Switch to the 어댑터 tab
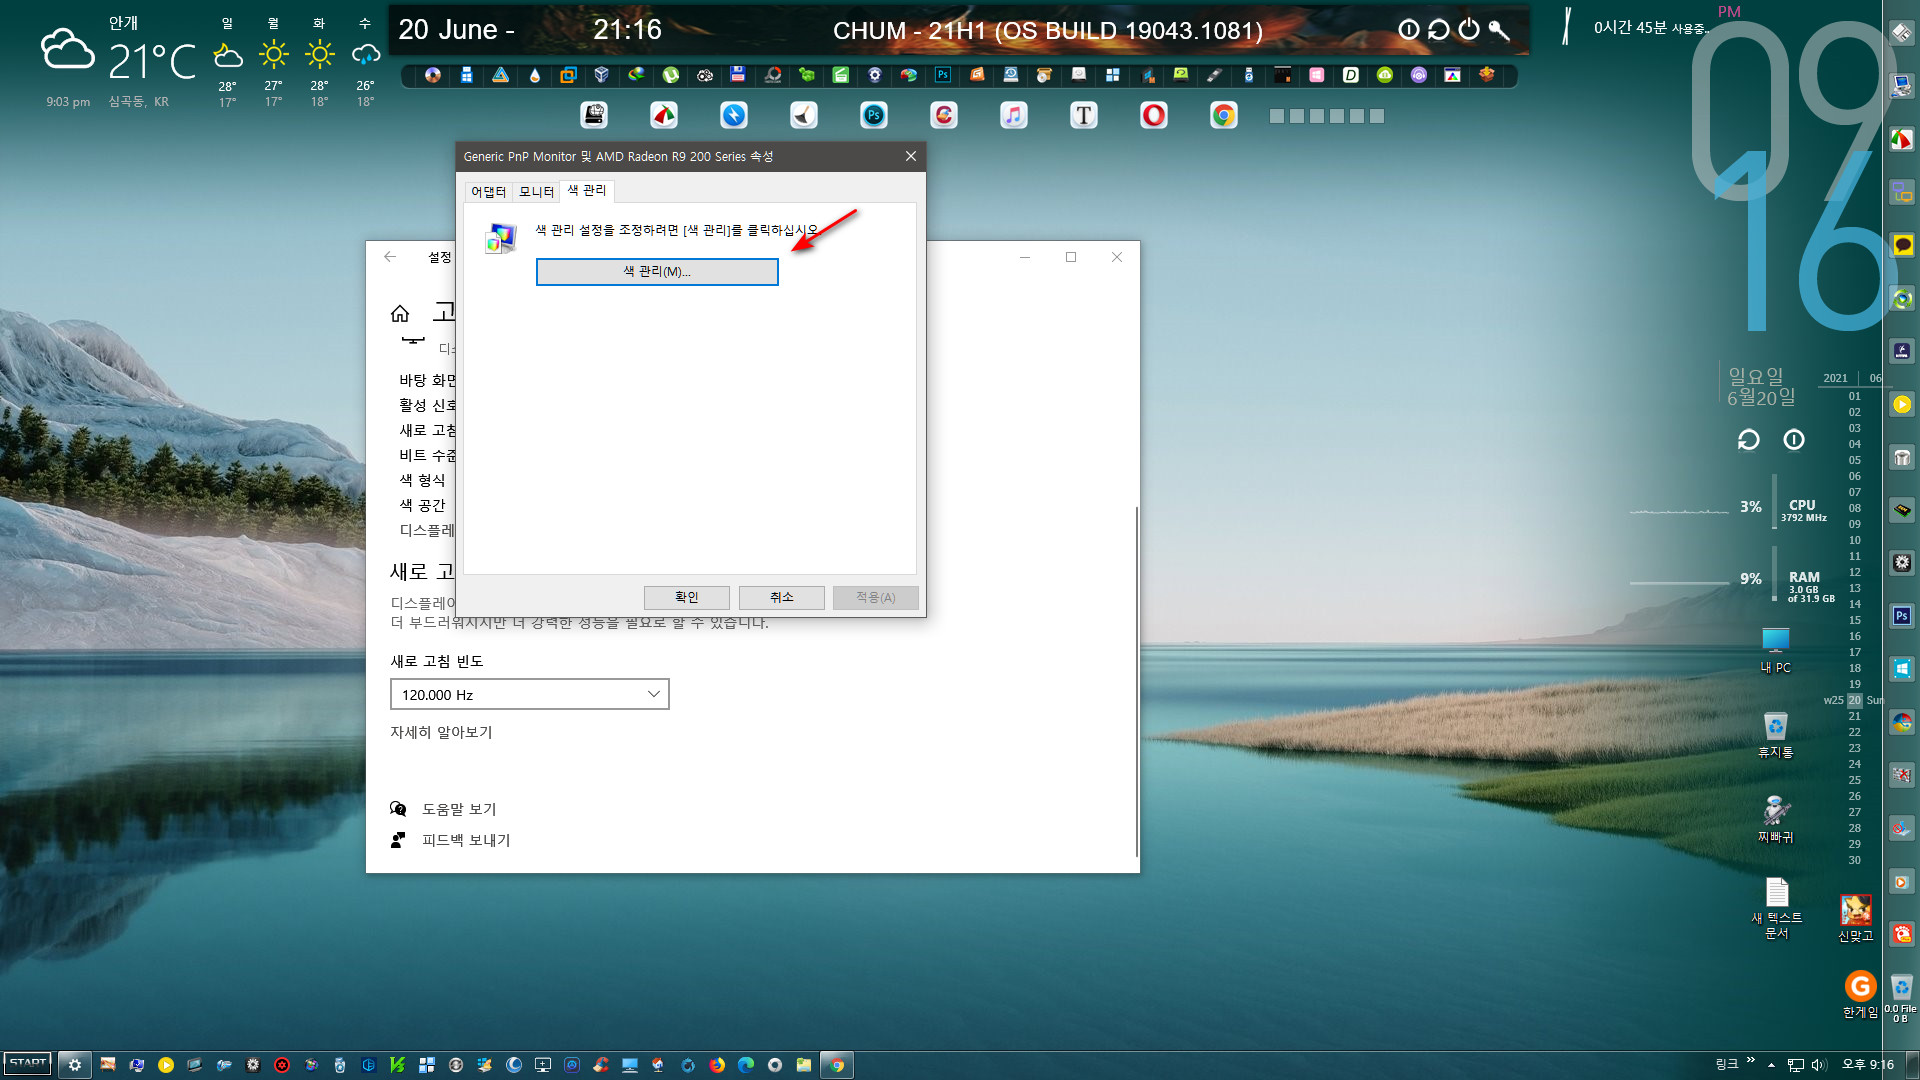The width and height of the screenshot is (1920, 1080). pos(488,192)
